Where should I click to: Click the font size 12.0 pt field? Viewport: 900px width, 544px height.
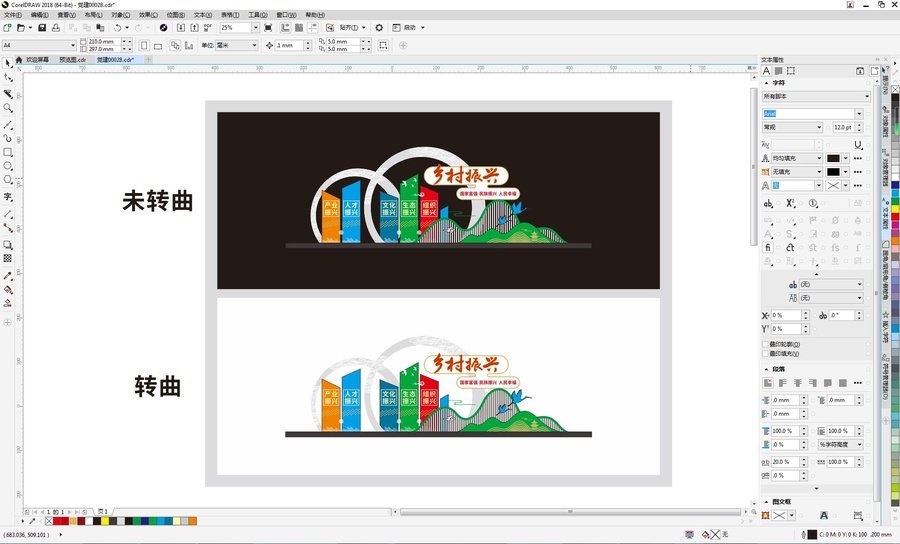(x=843, y=127)
